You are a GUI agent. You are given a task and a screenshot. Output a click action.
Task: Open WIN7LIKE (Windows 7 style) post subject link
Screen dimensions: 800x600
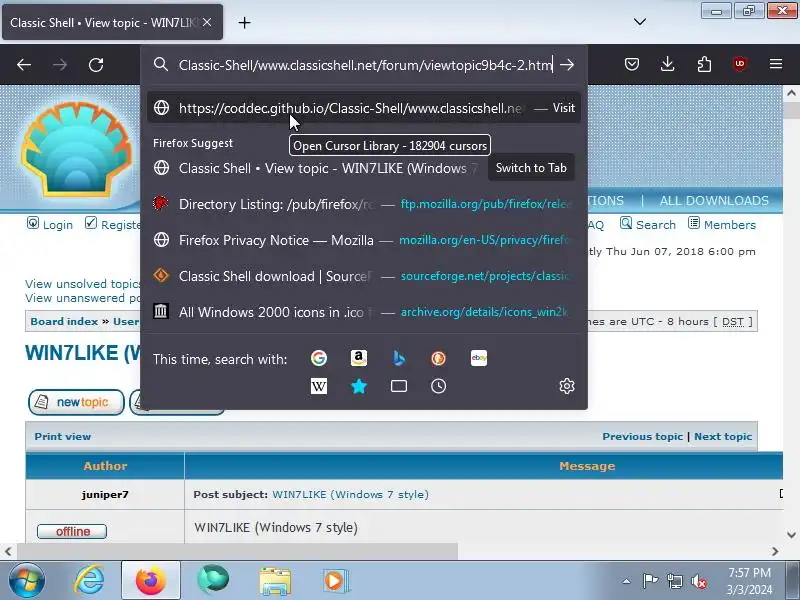(350, 494)
